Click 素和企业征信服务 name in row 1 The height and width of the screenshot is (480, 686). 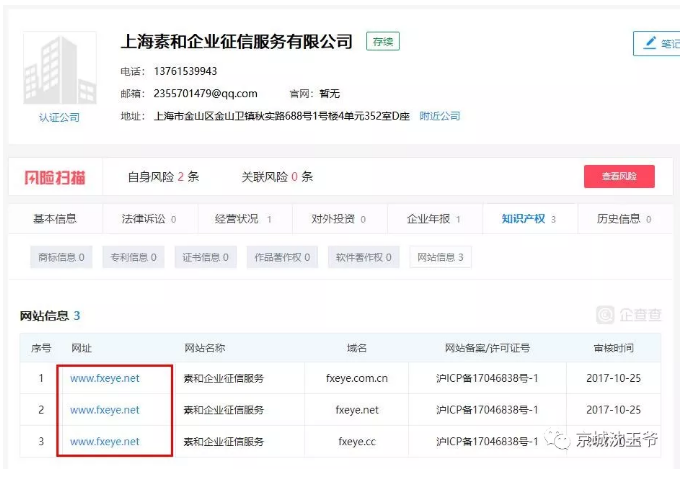pos(224,378)
